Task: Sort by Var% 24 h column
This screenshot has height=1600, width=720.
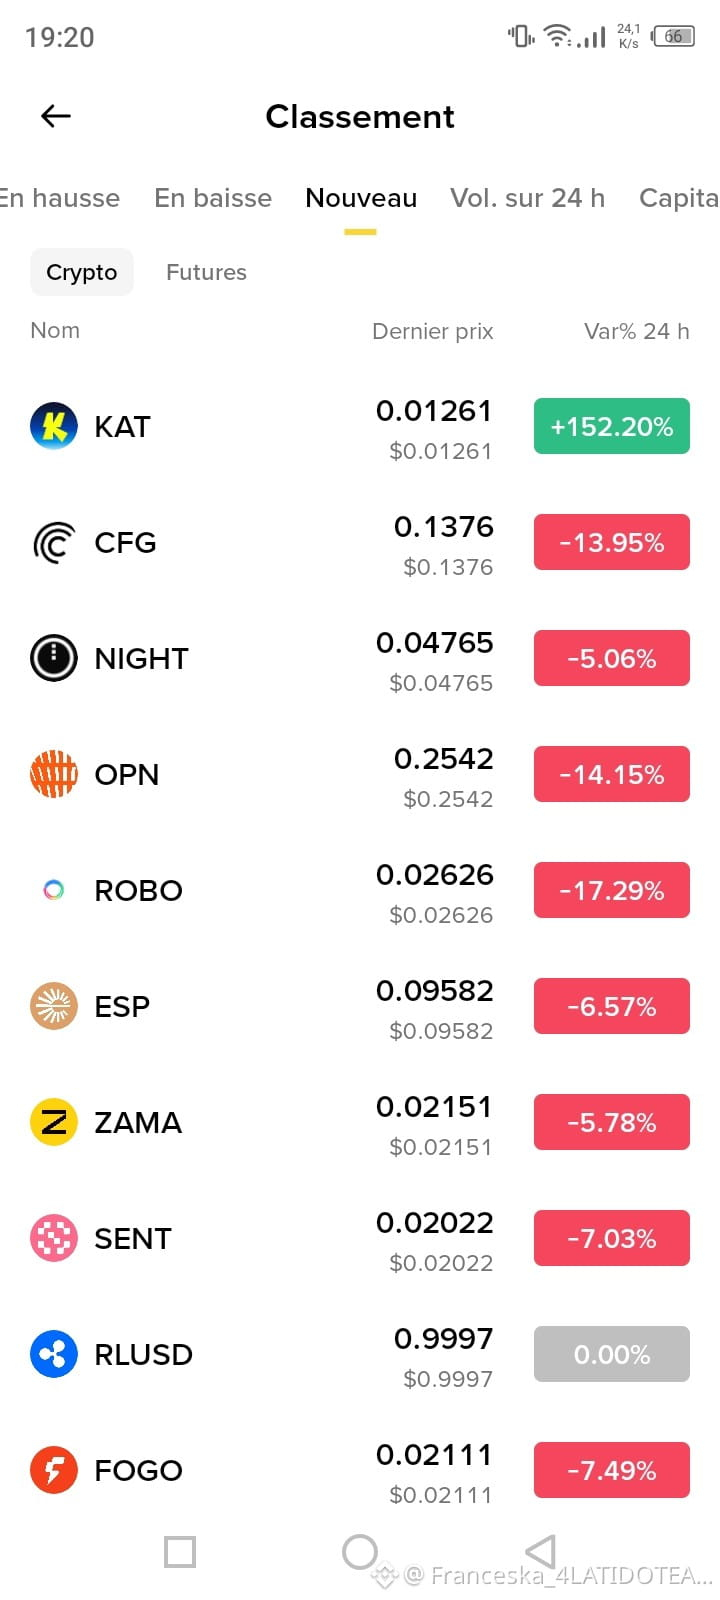Action: pyautogui.click(x=637, y=331)
